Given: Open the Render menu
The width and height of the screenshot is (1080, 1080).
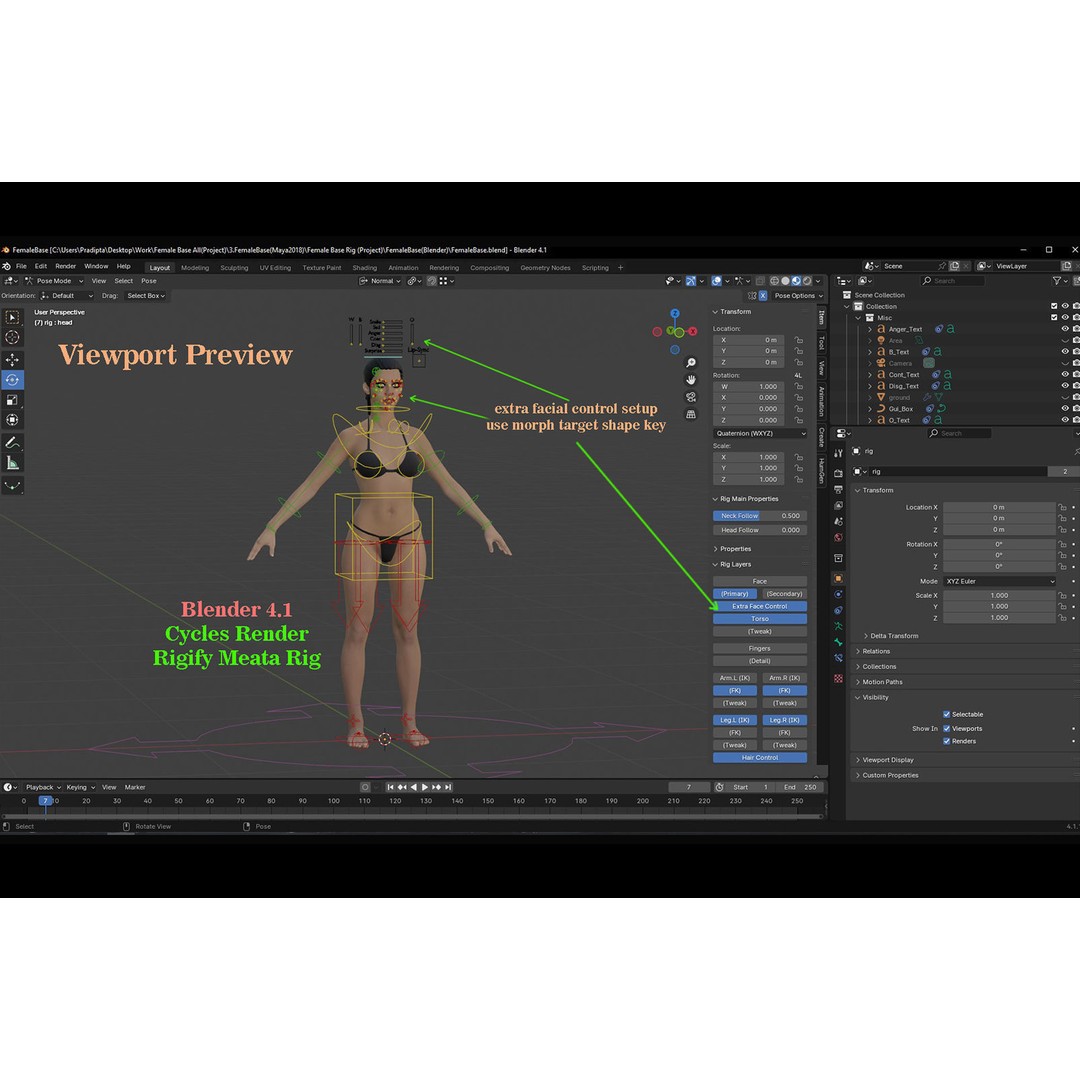Looking at the screenshot, I should pos(65,267).
